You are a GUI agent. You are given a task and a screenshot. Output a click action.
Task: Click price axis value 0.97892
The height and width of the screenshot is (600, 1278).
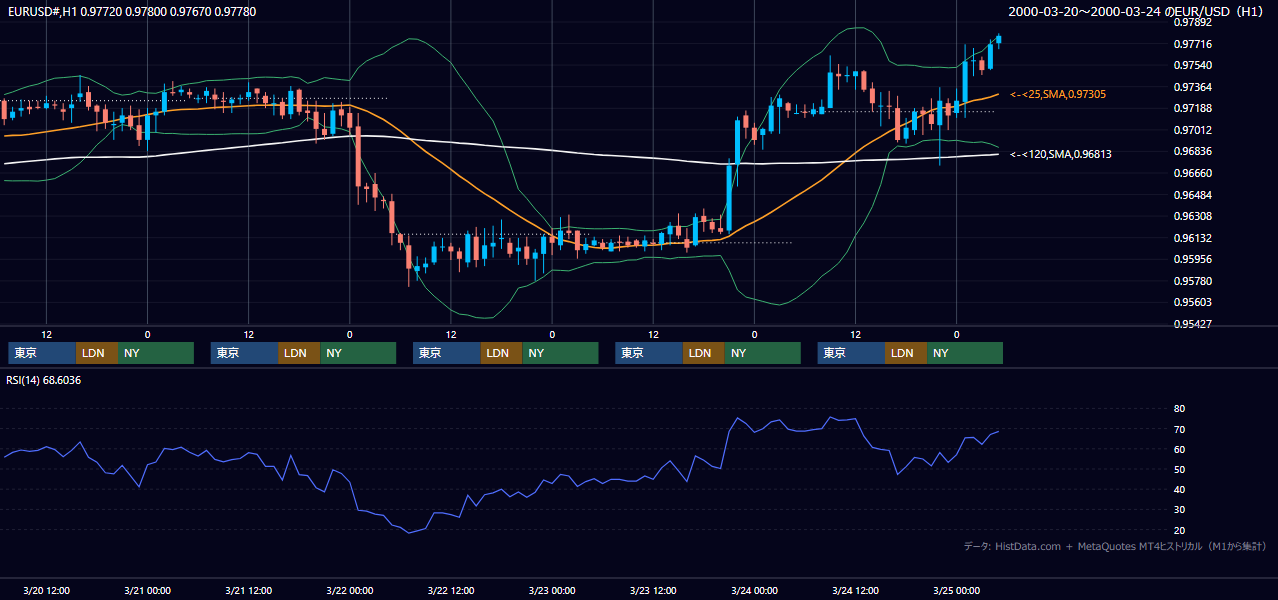tap(1192, 23)
